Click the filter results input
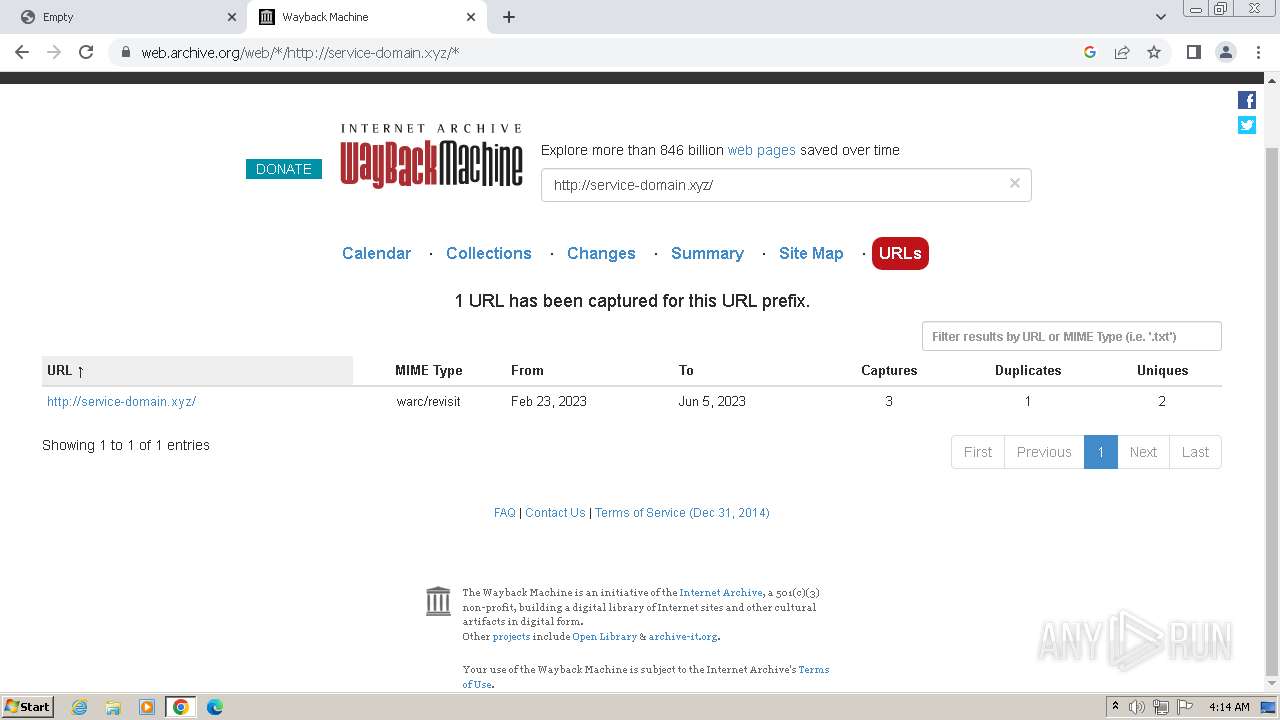The height and width of the screenshot is (720, 1280). (1071, 336)
